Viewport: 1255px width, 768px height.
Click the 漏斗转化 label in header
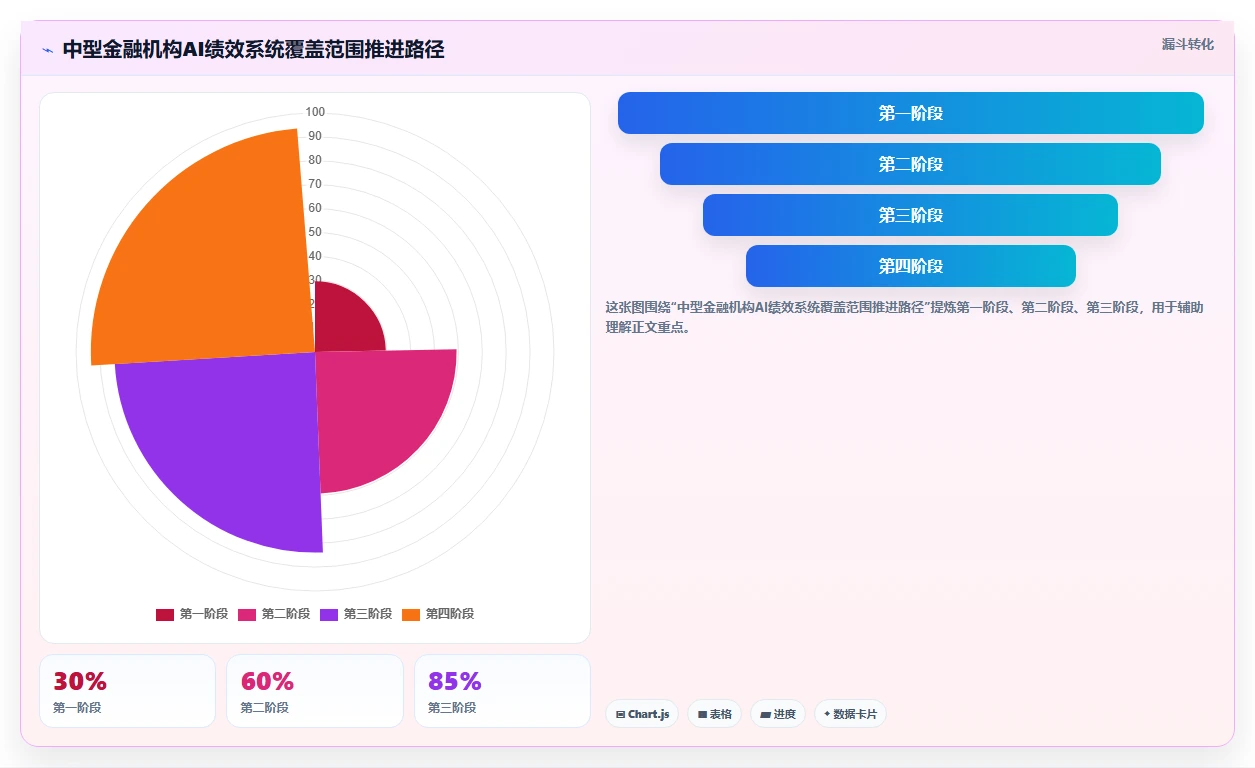tap(1188, 44)
